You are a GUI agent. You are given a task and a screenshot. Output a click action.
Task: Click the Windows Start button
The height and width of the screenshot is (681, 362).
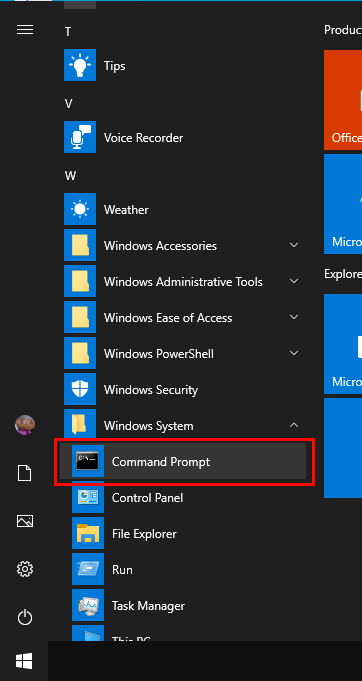[x=24, y=661]
